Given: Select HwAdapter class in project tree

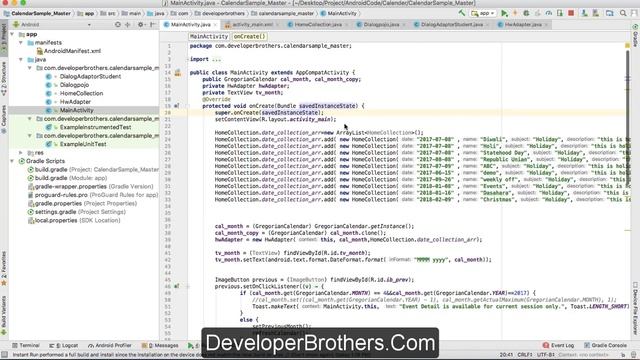Looking at the screenshot, I should coord(69,102).
